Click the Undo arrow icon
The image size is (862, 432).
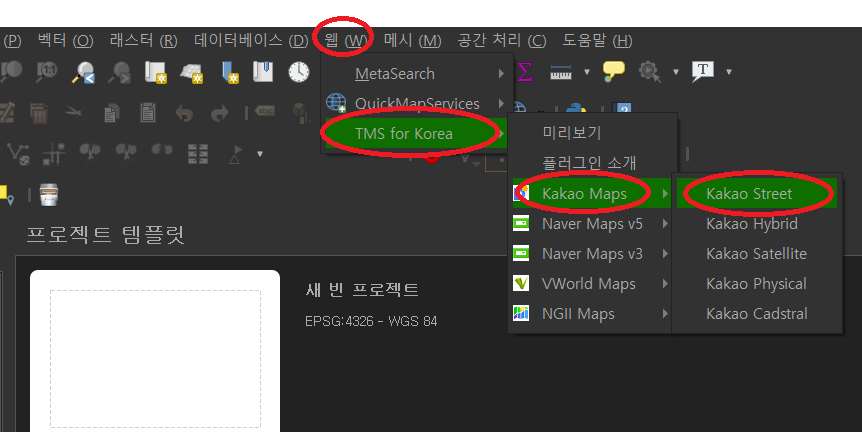coord(184,113)
